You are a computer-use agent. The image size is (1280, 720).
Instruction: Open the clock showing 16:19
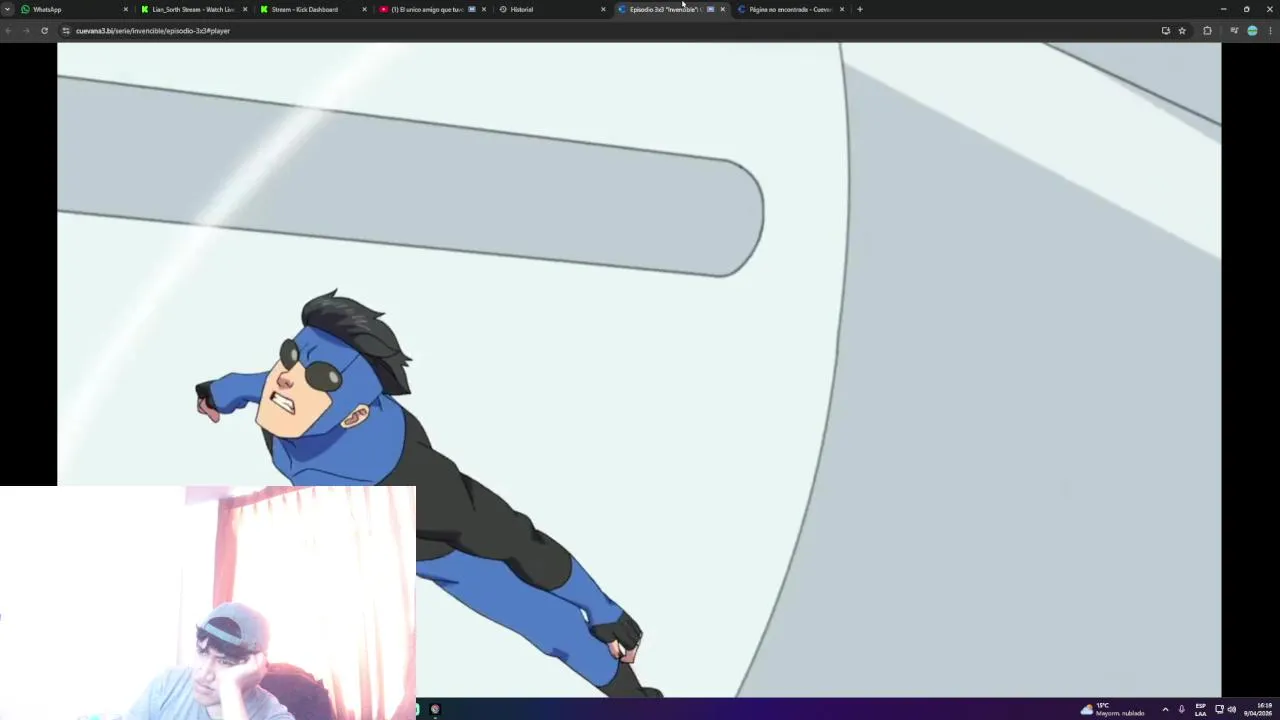1258,709
